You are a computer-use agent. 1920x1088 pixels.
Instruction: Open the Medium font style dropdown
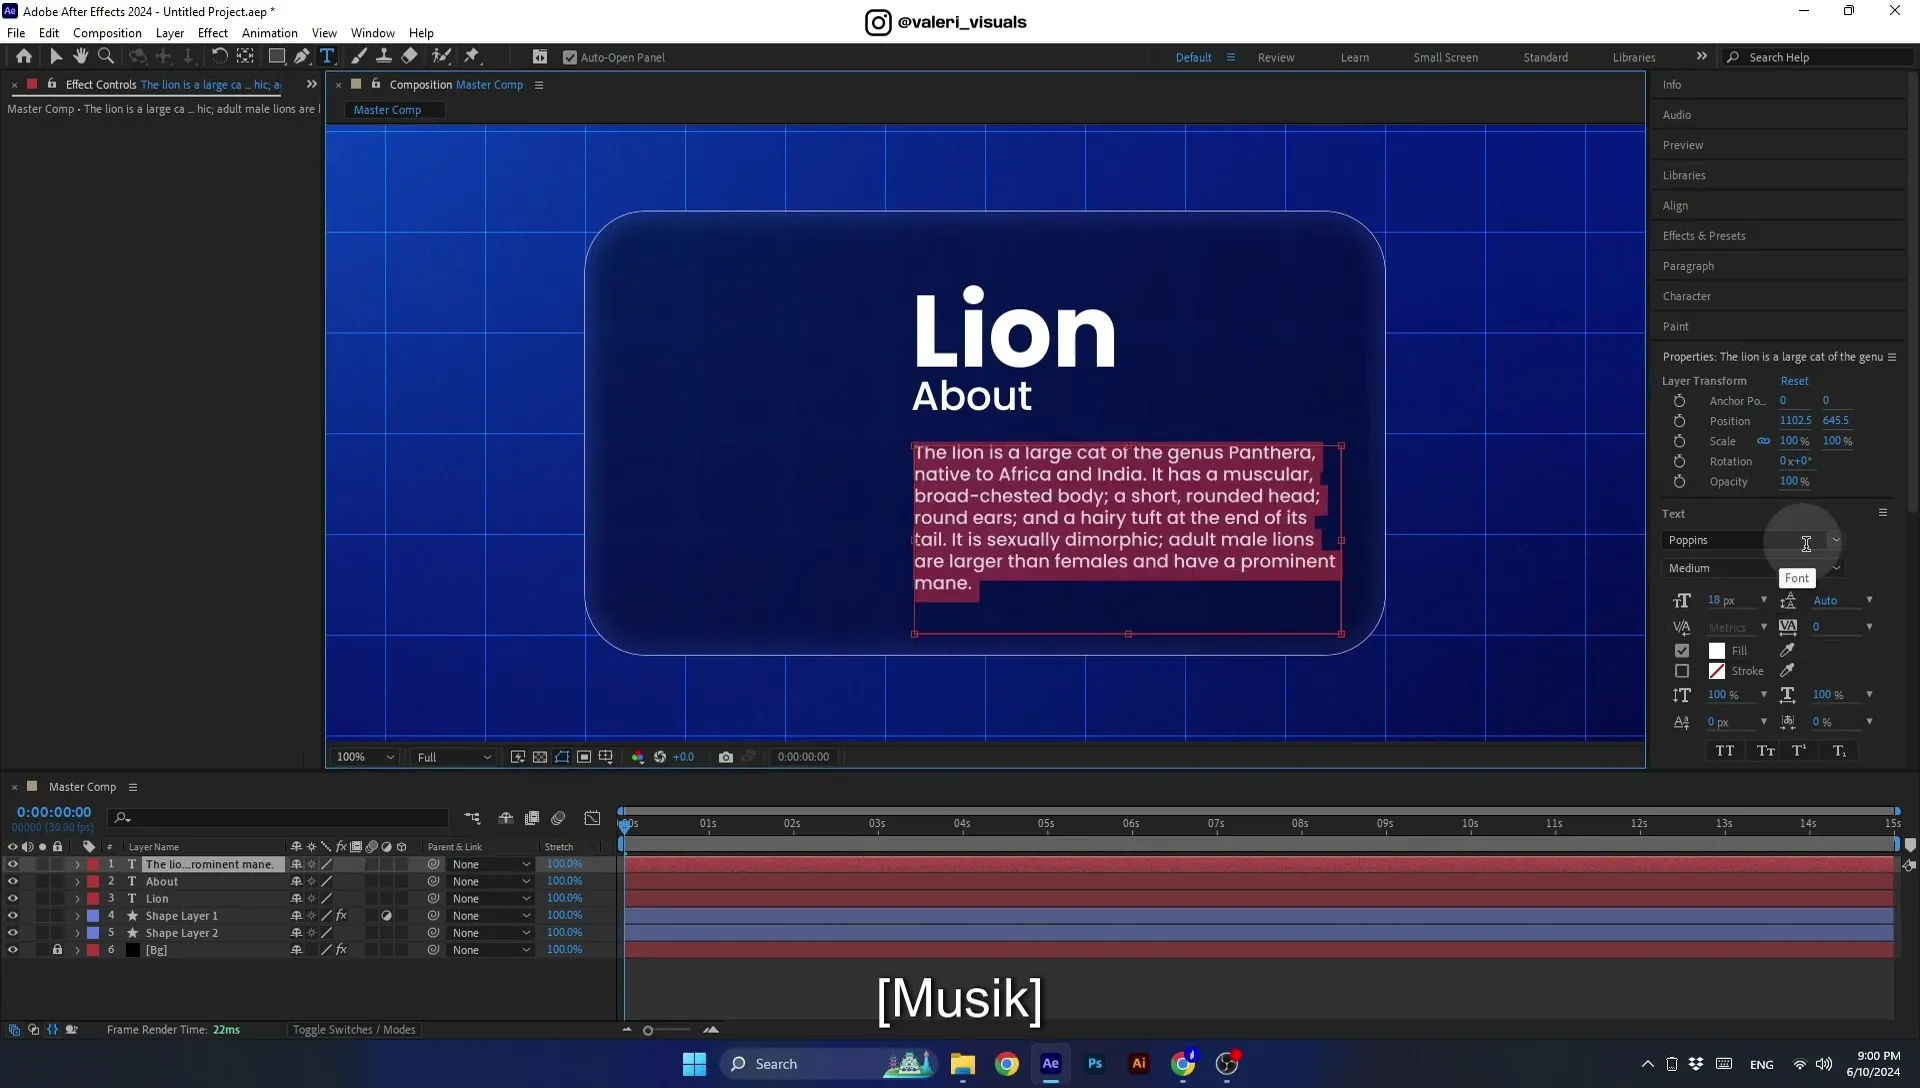[1752, 568]
